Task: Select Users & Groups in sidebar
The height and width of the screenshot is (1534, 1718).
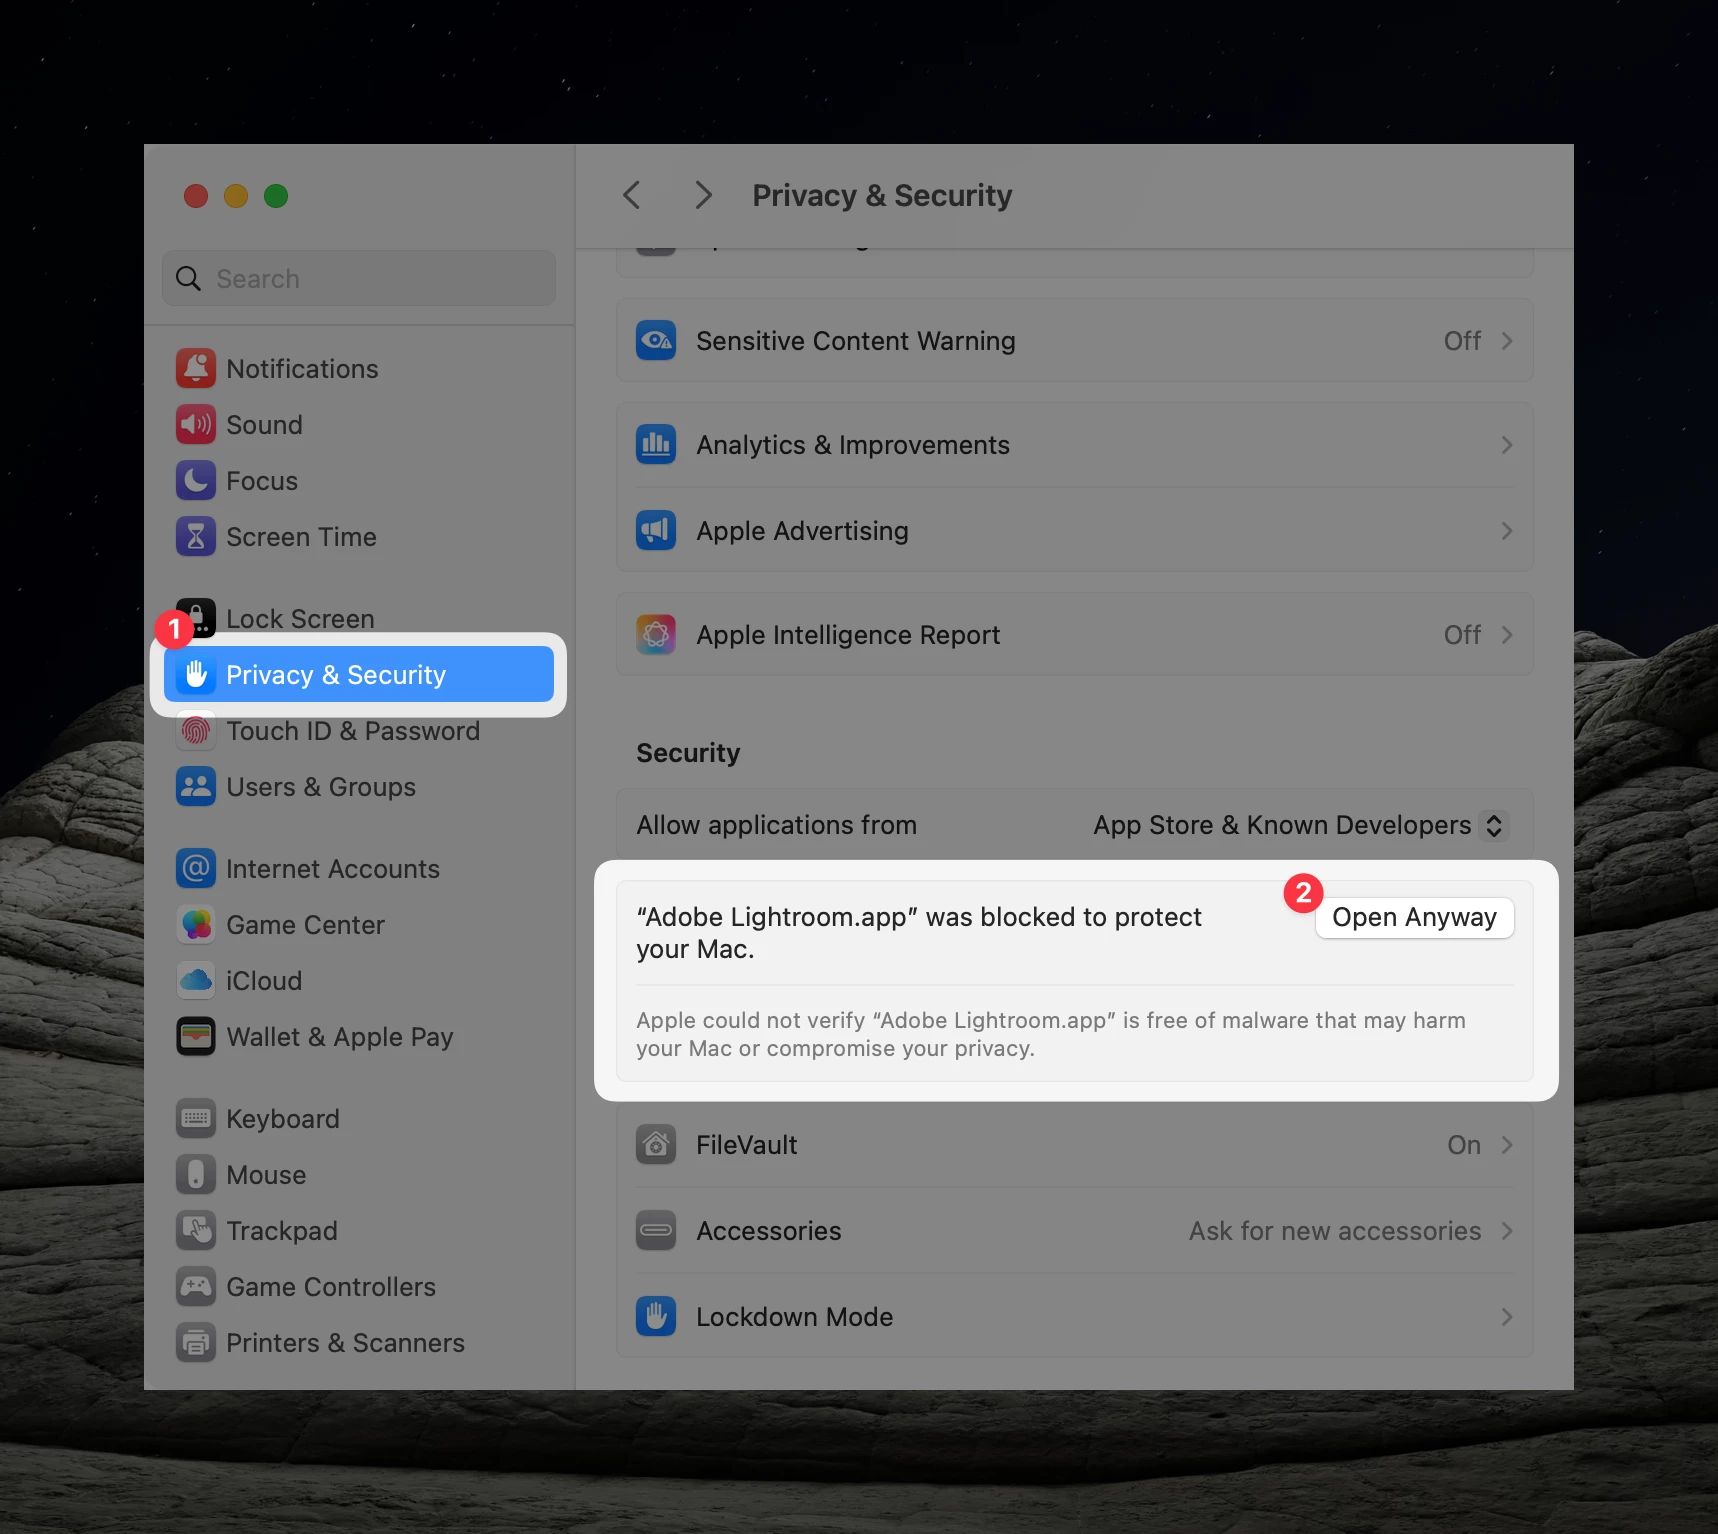Action: click(359, 787)
